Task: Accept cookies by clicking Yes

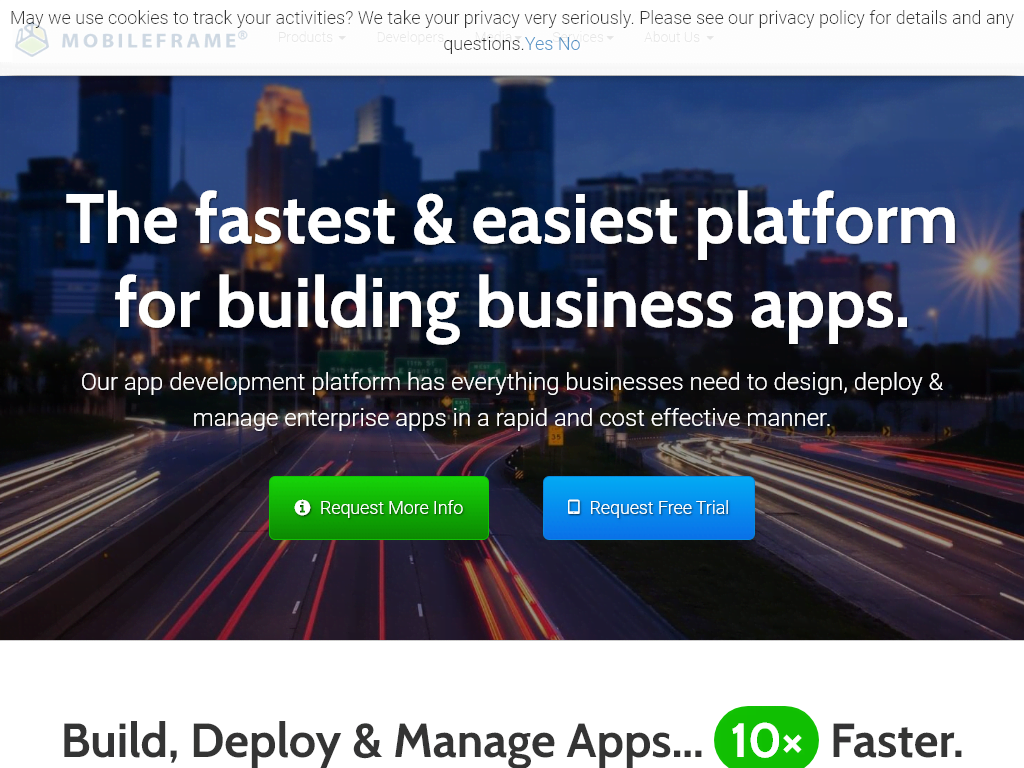Action: tap(539, 44)
